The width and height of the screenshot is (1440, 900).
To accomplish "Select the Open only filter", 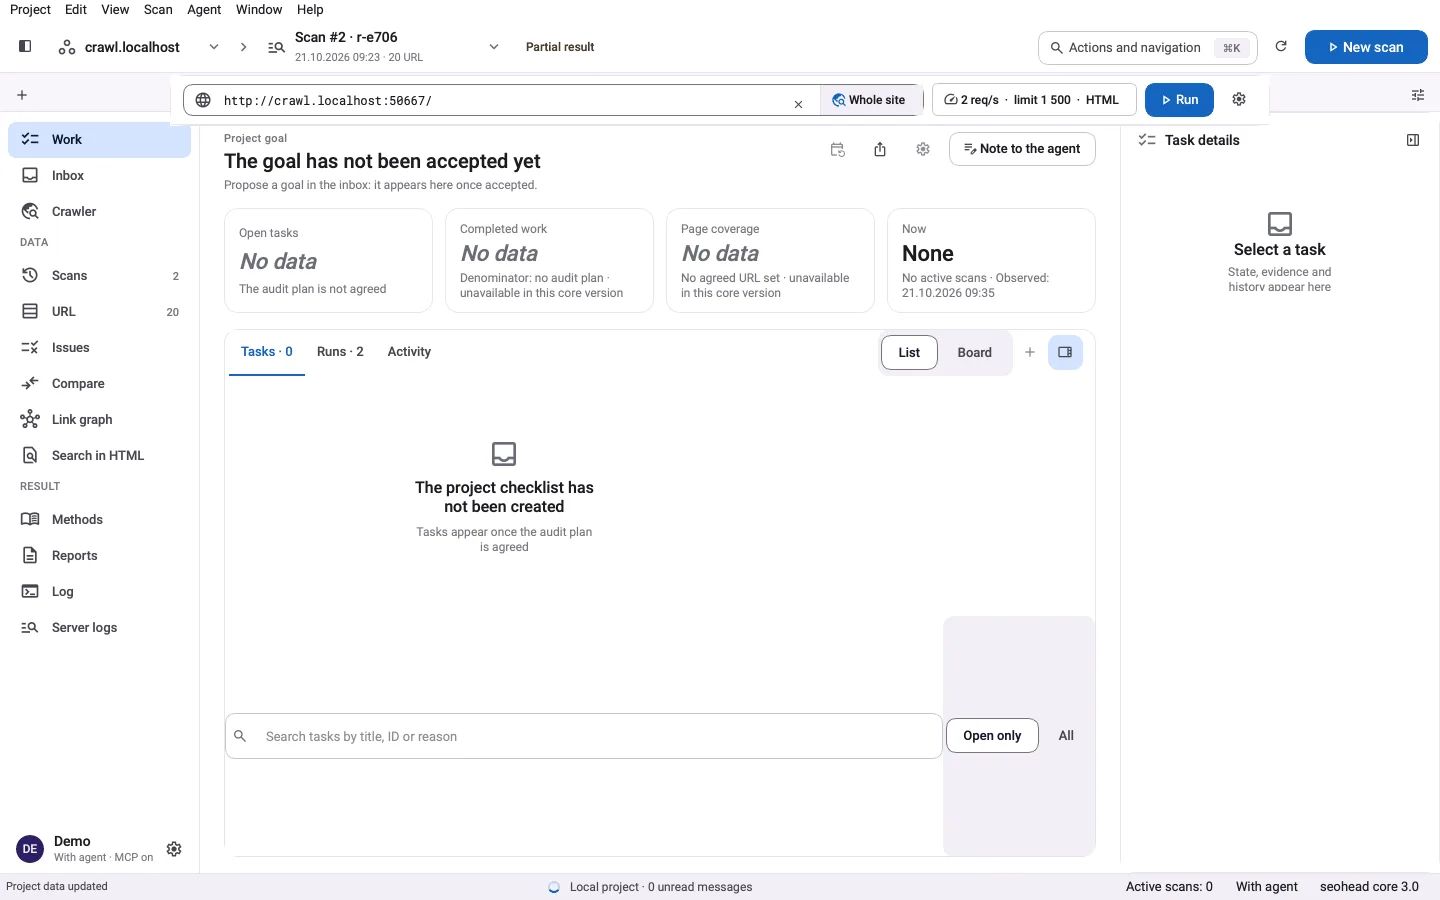I will pyautogui.click(x=992, y=735).
